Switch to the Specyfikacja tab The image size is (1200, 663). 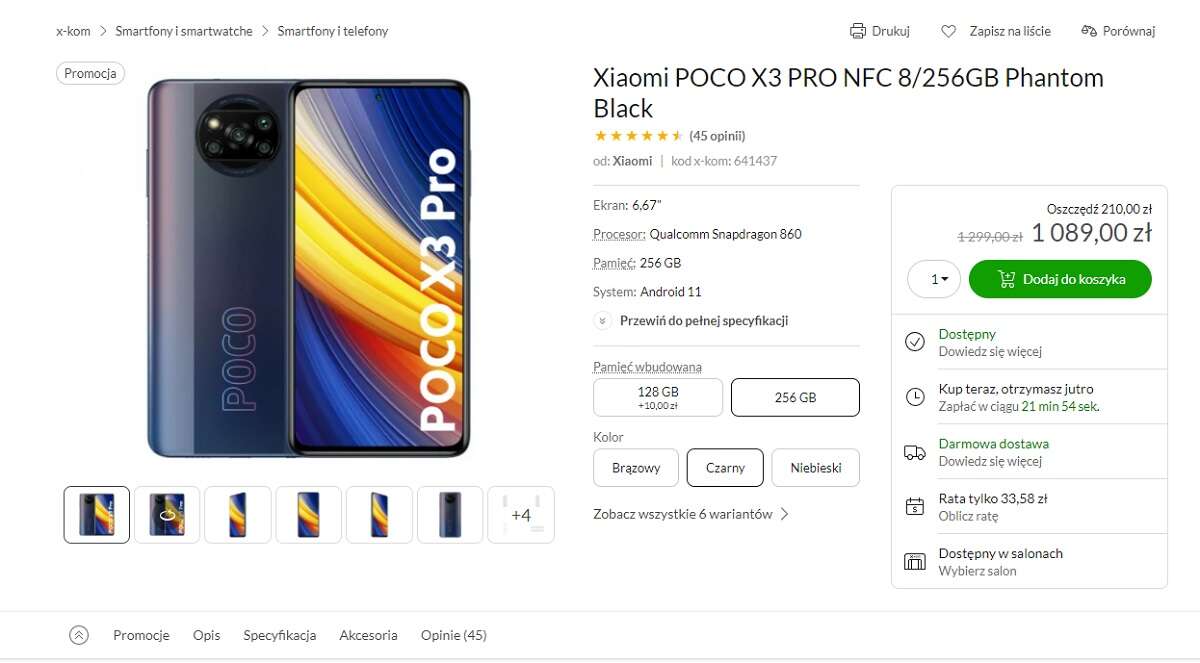pyautogui.click(x=280, y=635)
